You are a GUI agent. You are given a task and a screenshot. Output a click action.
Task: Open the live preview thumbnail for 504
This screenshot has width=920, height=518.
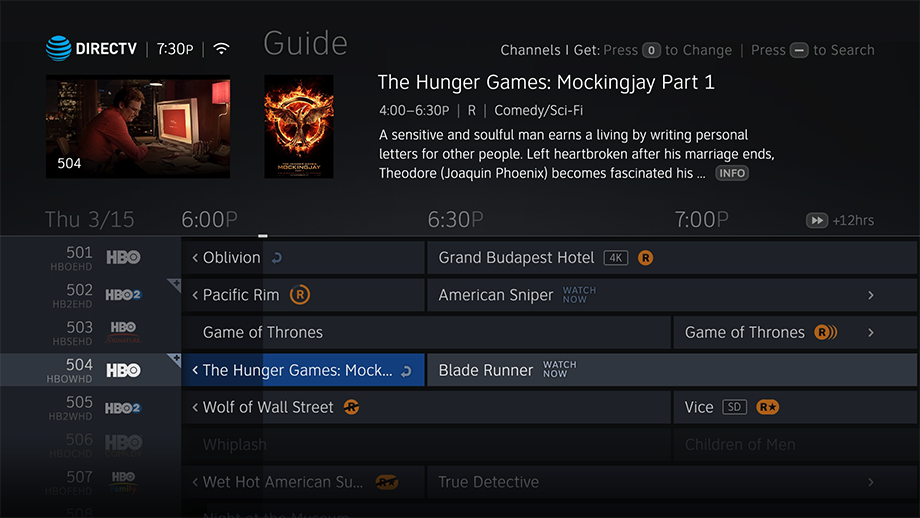[x=138, y=126]
